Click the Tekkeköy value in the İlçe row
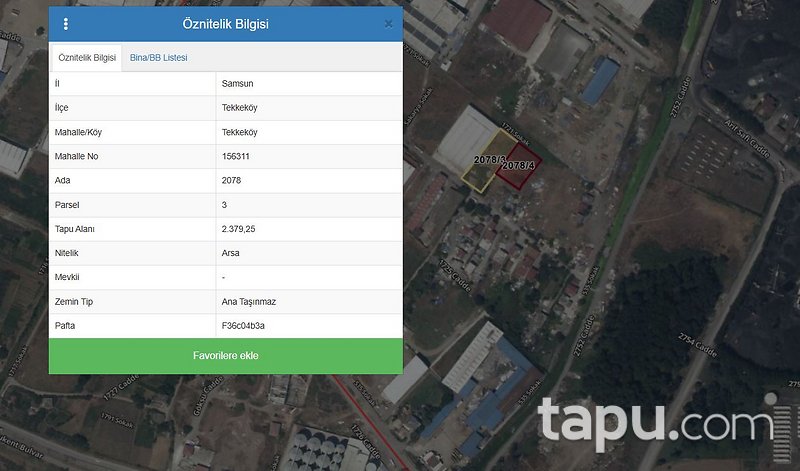 [239, 107]
